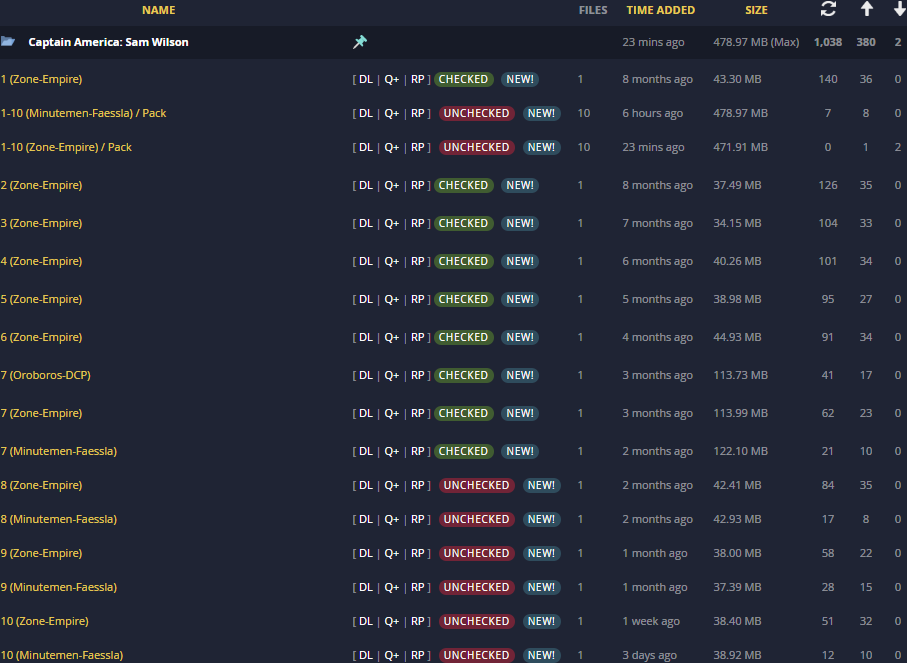The image size is (907, 663).
Task: Click Q+ for 1 (Zone-Empire)
Action: [392, 79]
